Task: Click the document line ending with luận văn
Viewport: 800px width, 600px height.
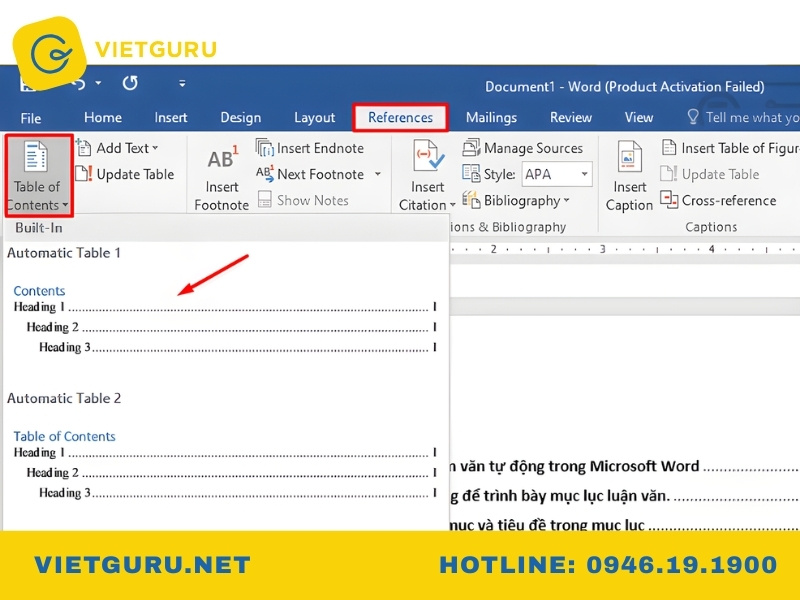Action: click(x=625, y=496)
